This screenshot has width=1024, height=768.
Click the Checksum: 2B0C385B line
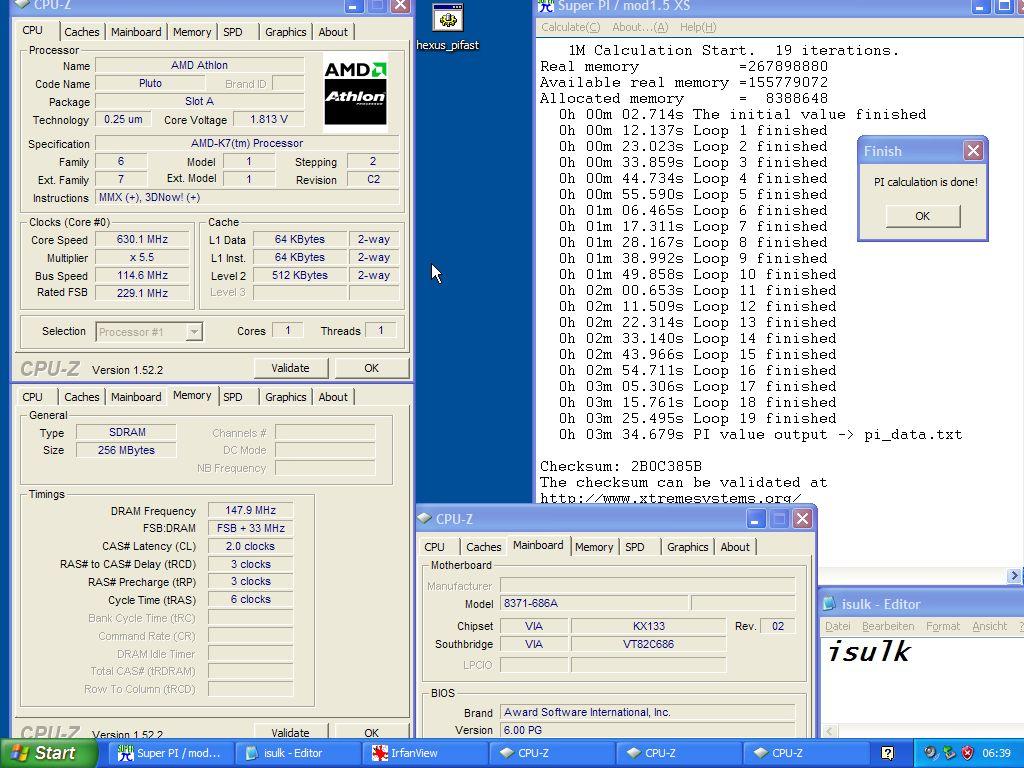620,466
